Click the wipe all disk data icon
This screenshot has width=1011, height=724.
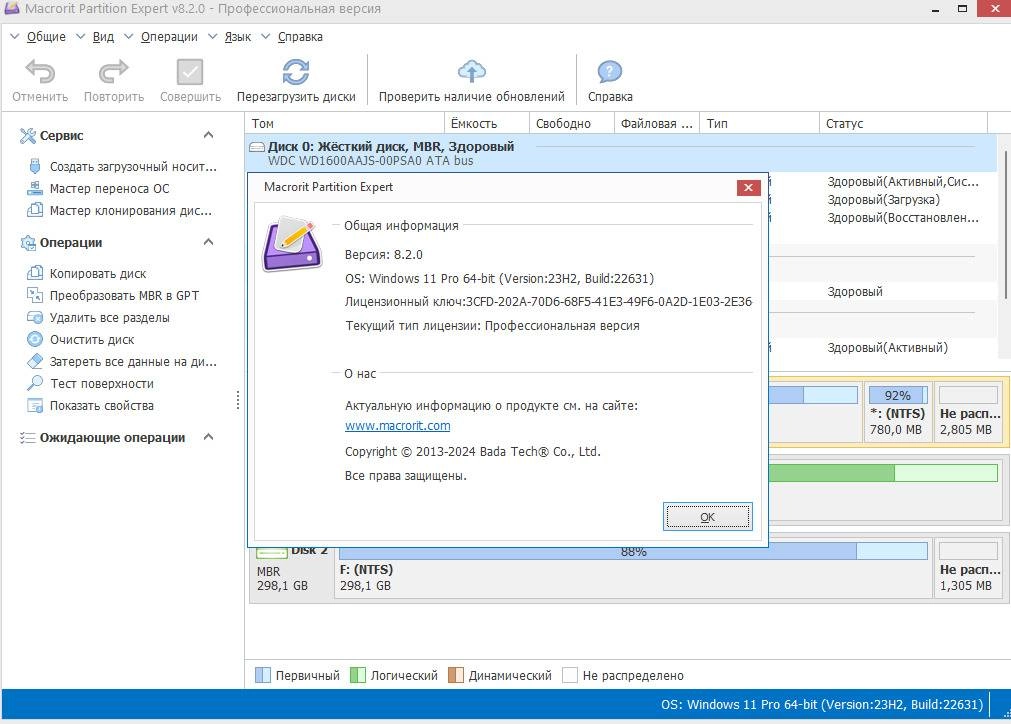[35, 361]
